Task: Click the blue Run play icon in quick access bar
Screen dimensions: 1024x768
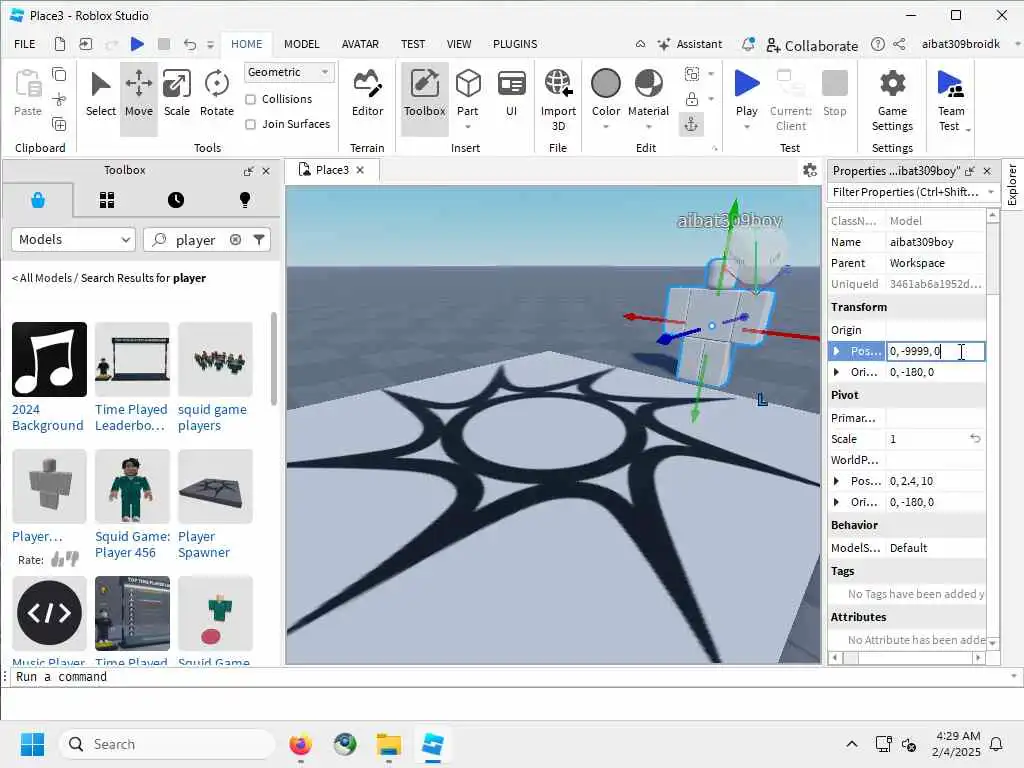Action: pos(137,44)
